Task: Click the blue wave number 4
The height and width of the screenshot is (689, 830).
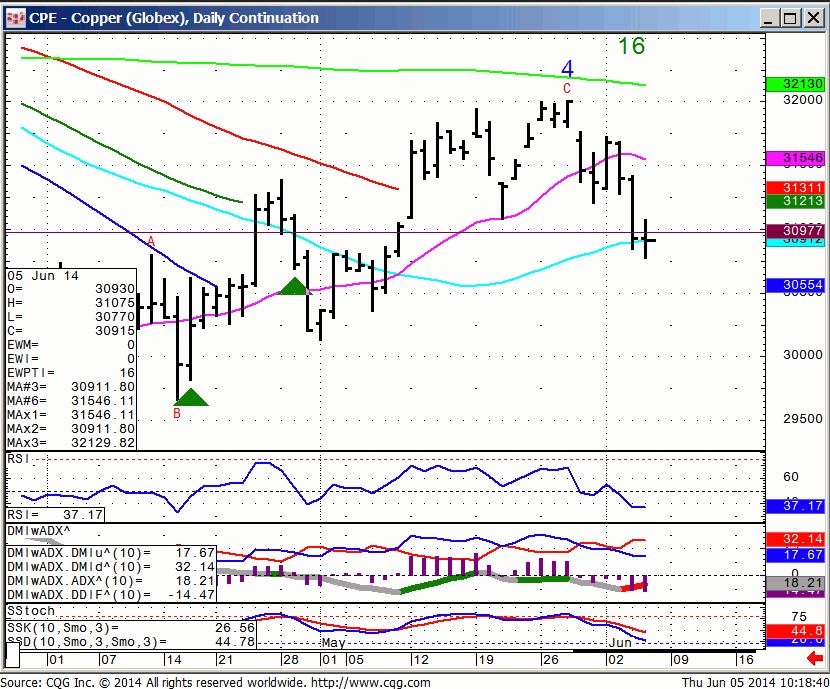Action: (x=567, y=69)
